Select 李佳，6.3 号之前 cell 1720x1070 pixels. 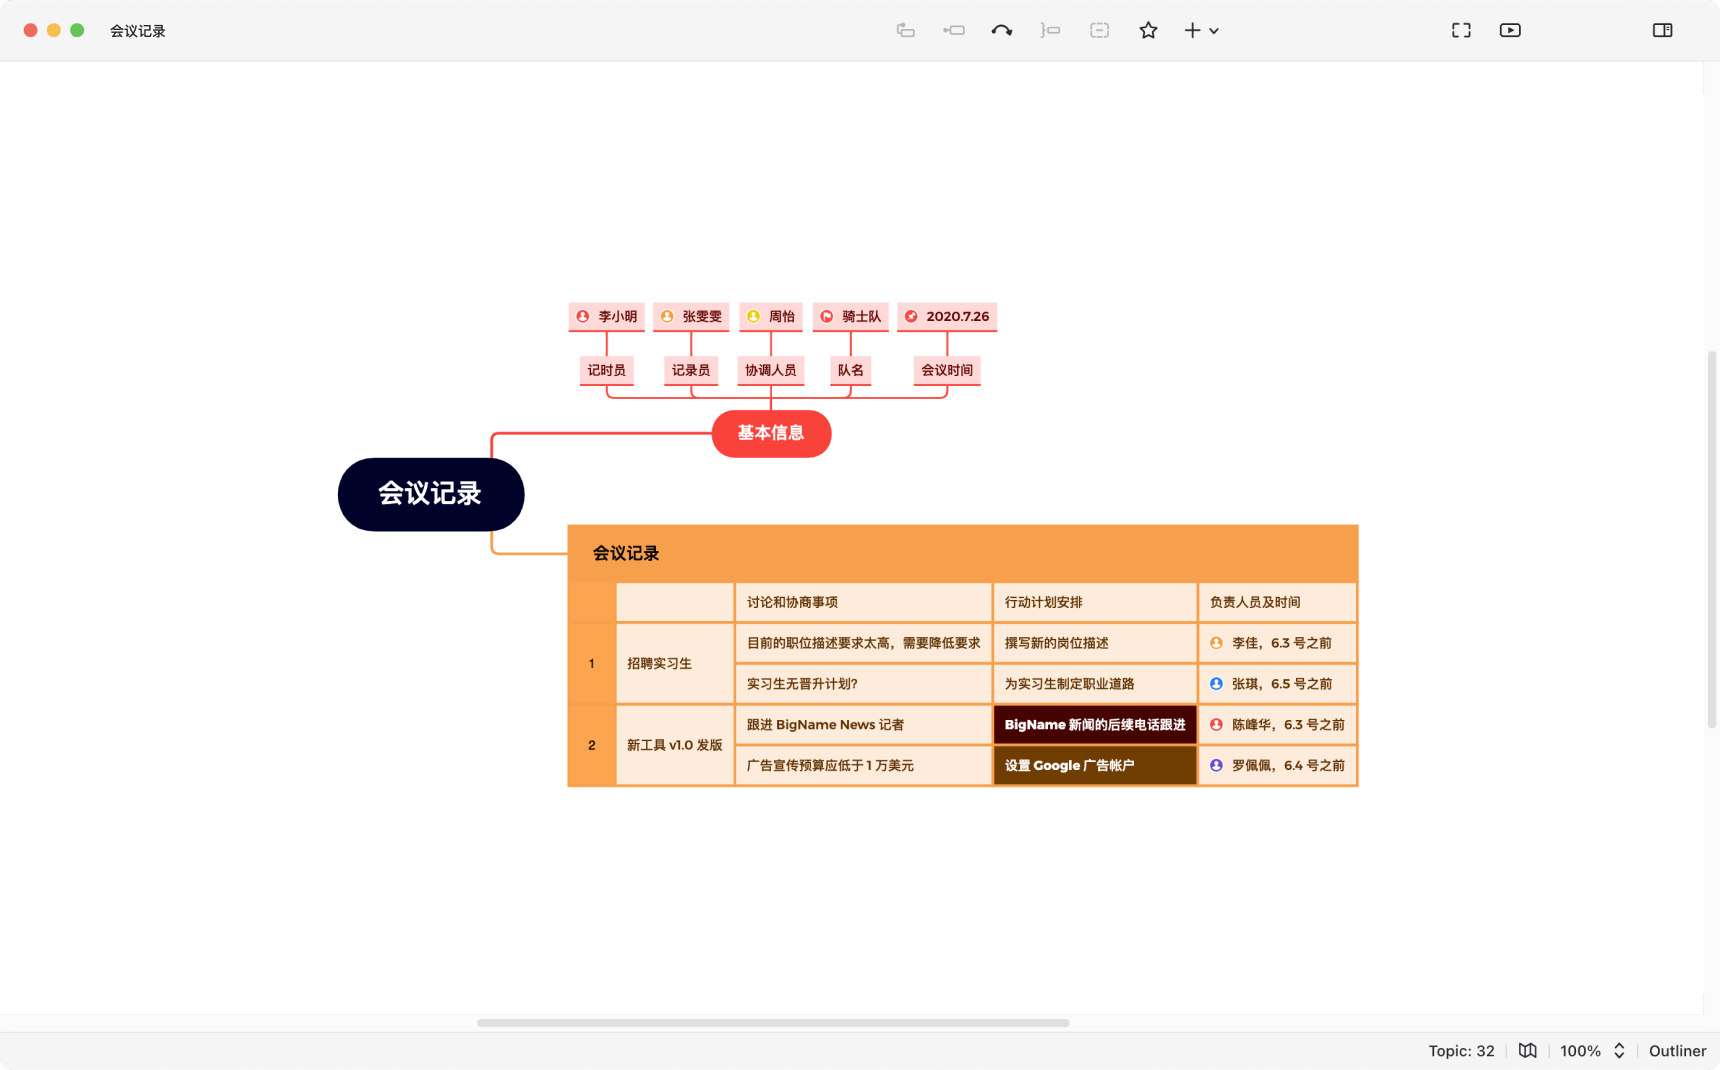pyautogui.click(x=1277, y=643)
